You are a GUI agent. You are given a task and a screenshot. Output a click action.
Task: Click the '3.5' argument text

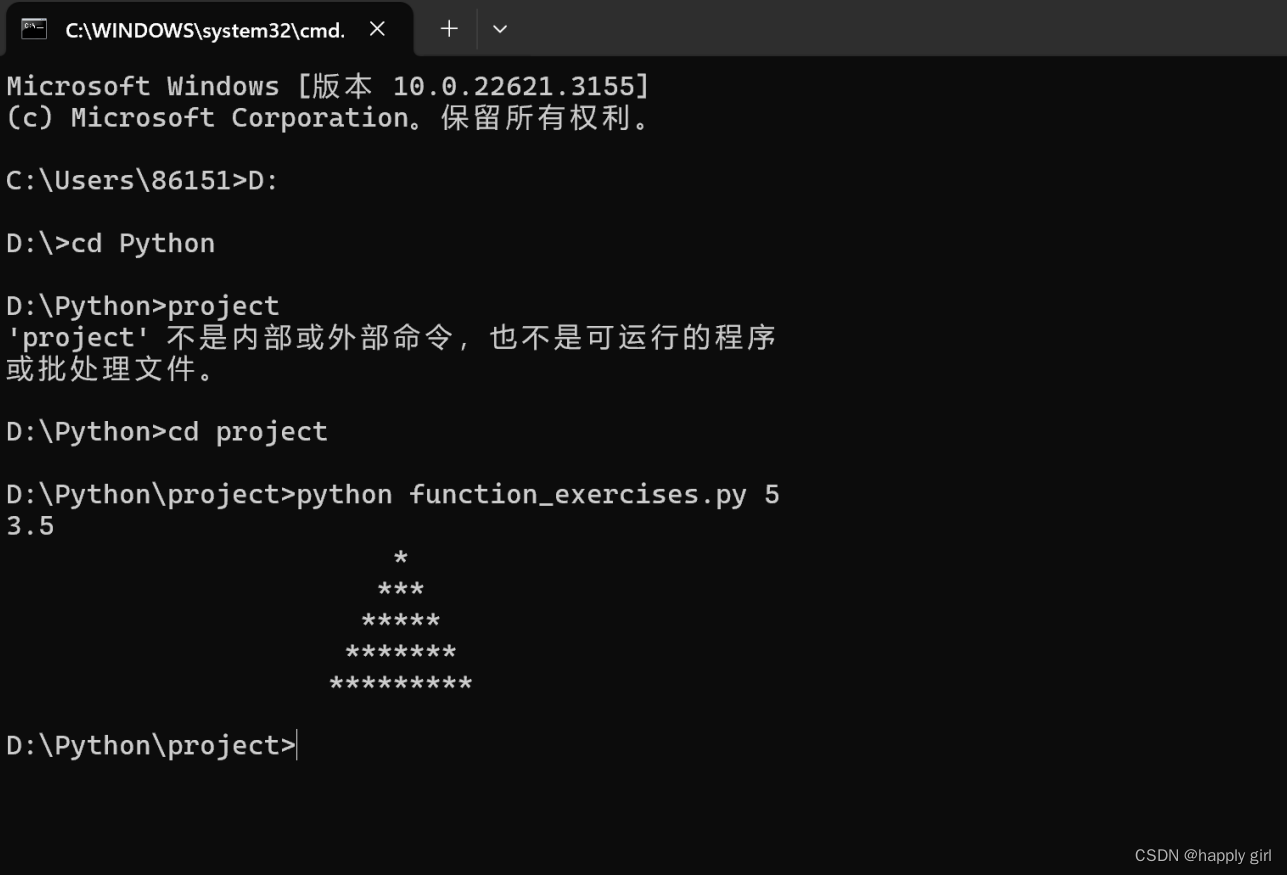point(29,525)
